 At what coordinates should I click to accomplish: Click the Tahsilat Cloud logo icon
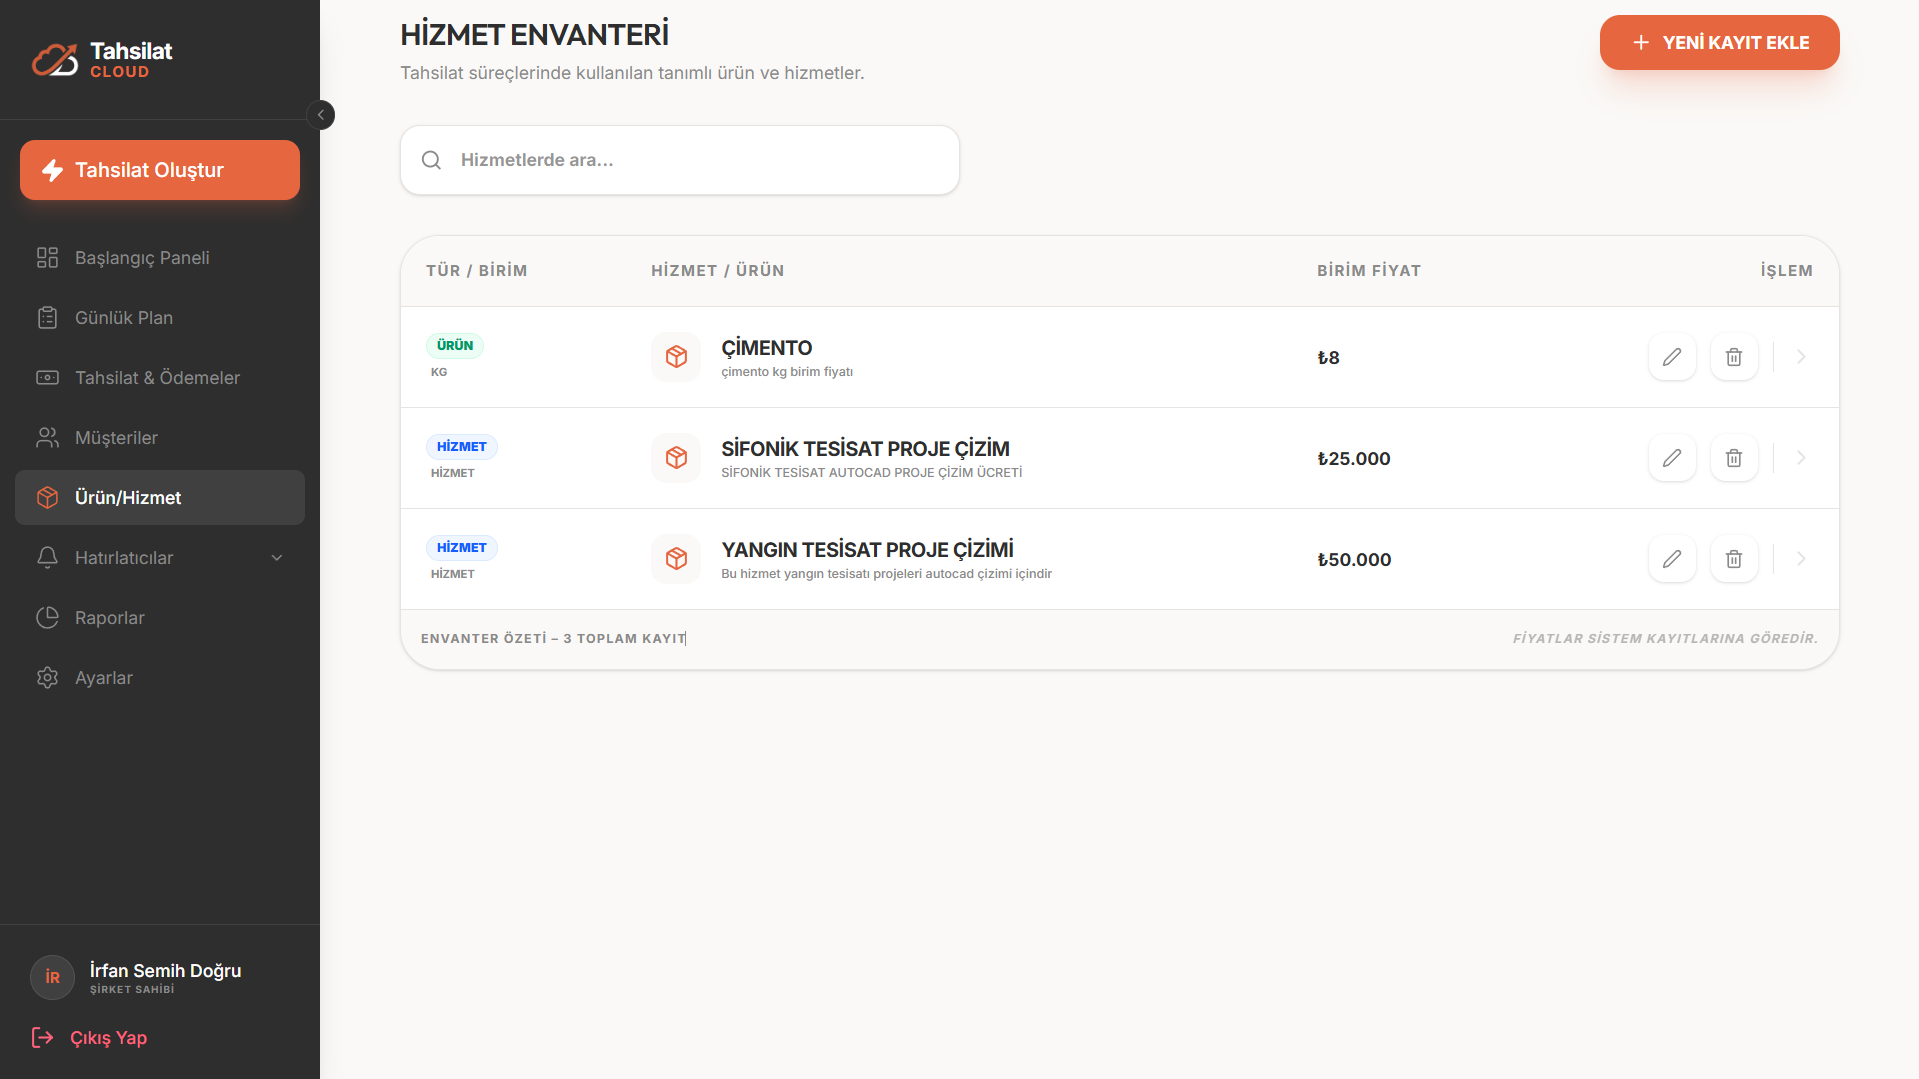pos(54,60)
